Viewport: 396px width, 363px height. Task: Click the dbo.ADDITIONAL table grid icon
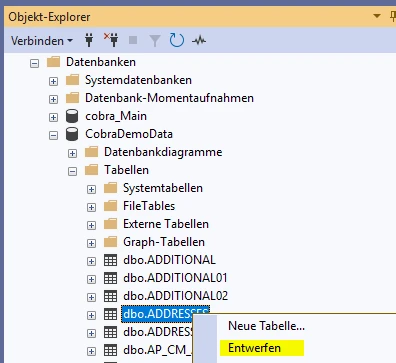(110, 260)
